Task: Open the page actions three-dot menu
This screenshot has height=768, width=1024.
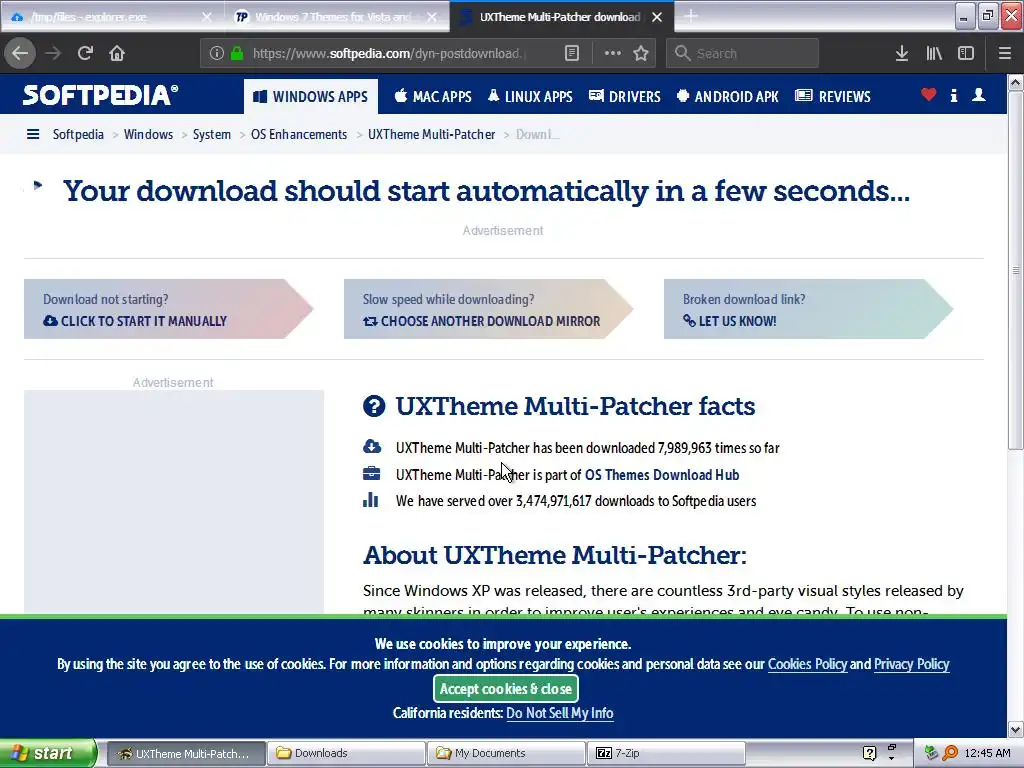Action: pyautogui.click(x=613, y=54)
